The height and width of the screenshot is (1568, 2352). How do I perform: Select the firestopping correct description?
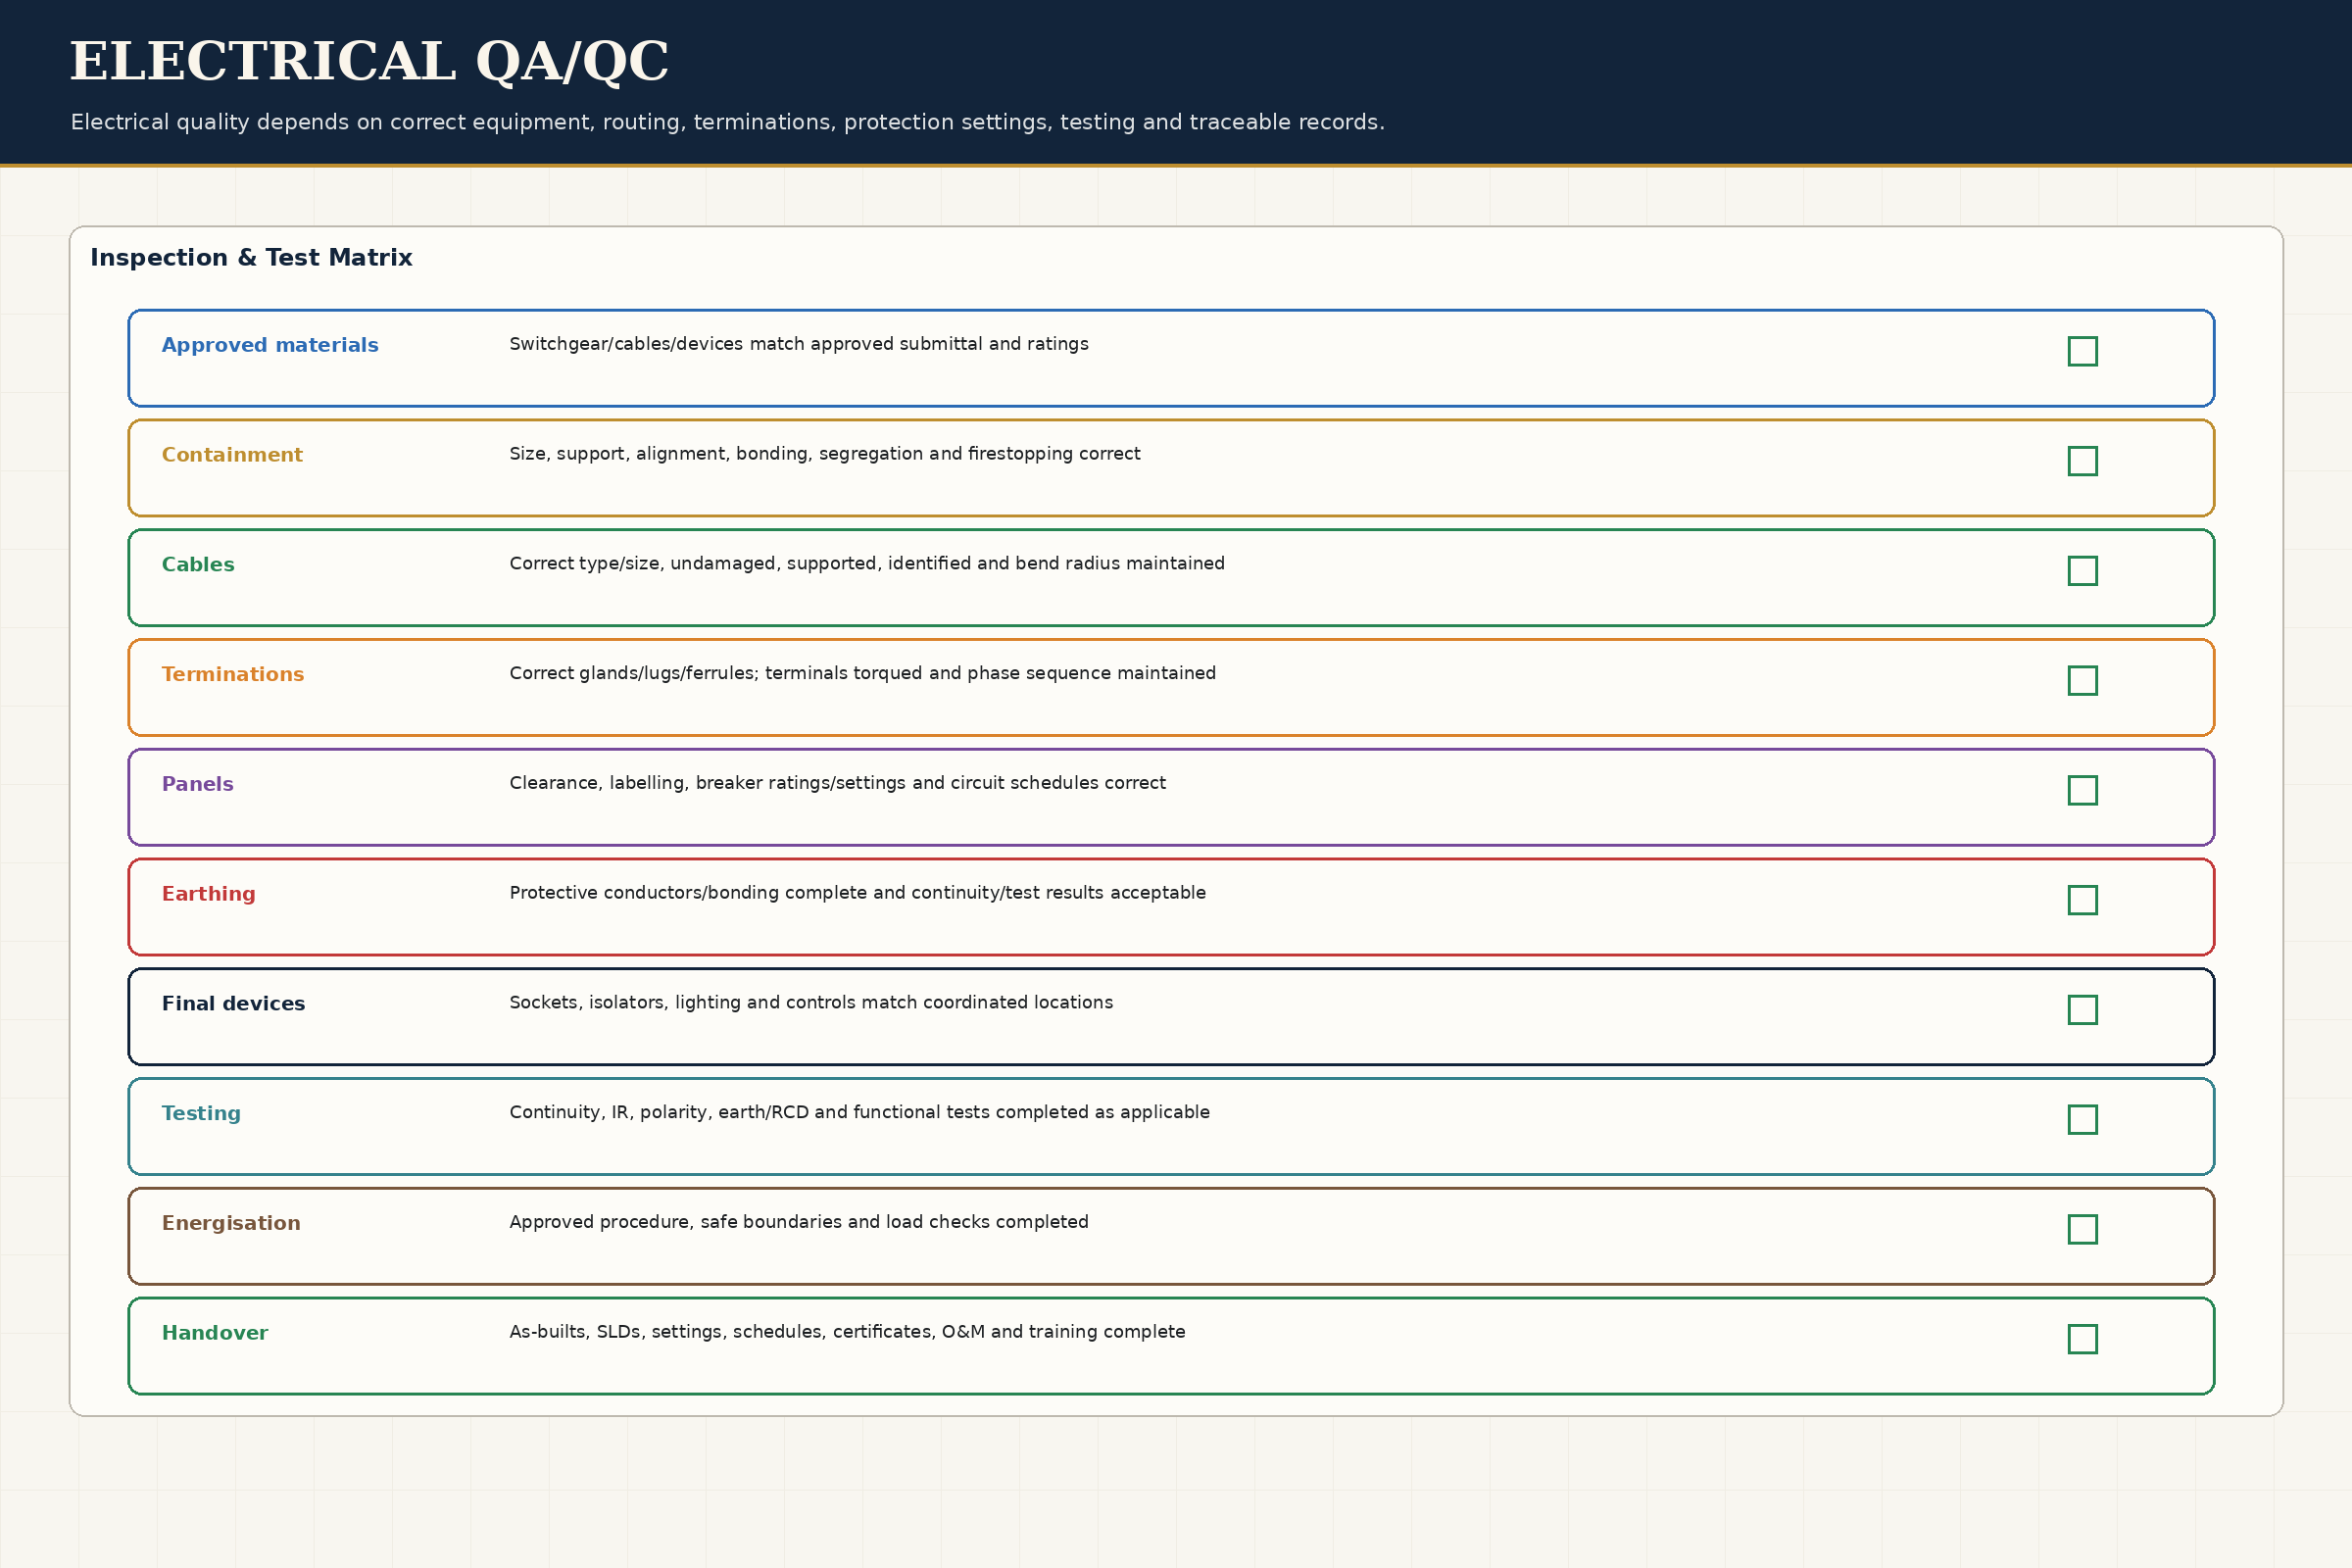(825, 454)
